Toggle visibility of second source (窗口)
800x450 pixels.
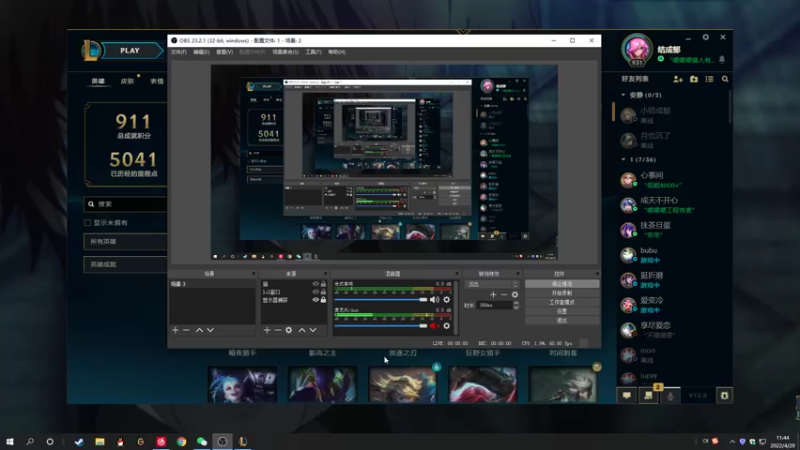(315, 292)
